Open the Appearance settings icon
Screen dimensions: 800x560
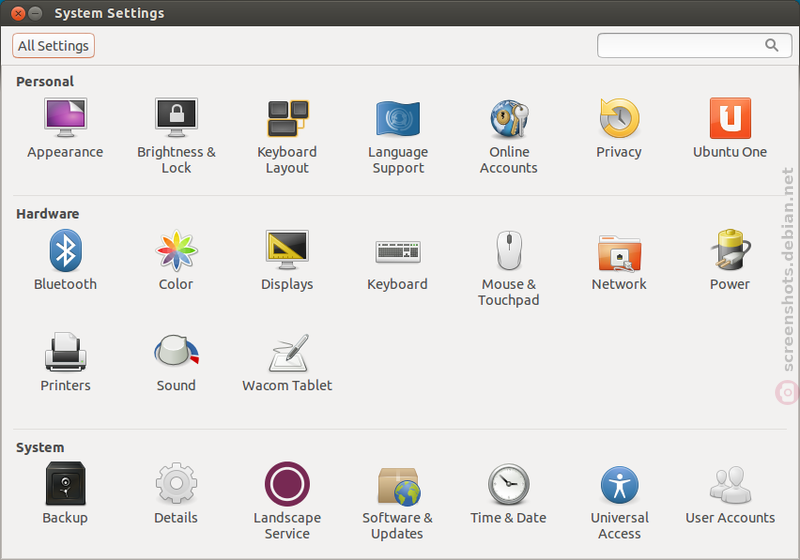click(65, 118)
